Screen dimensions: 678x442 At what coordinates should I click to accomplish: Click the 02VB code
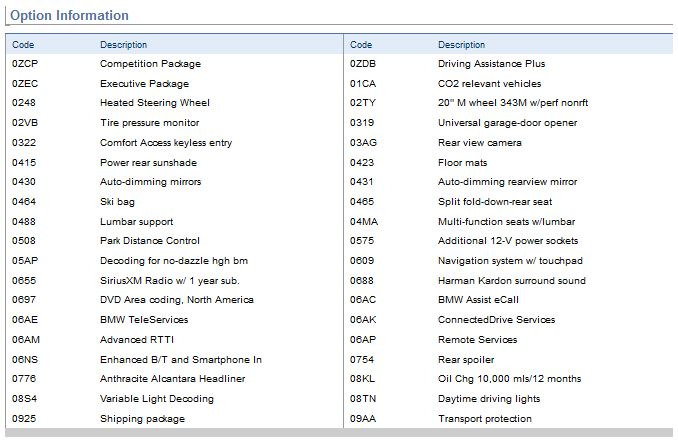point(25,123)
